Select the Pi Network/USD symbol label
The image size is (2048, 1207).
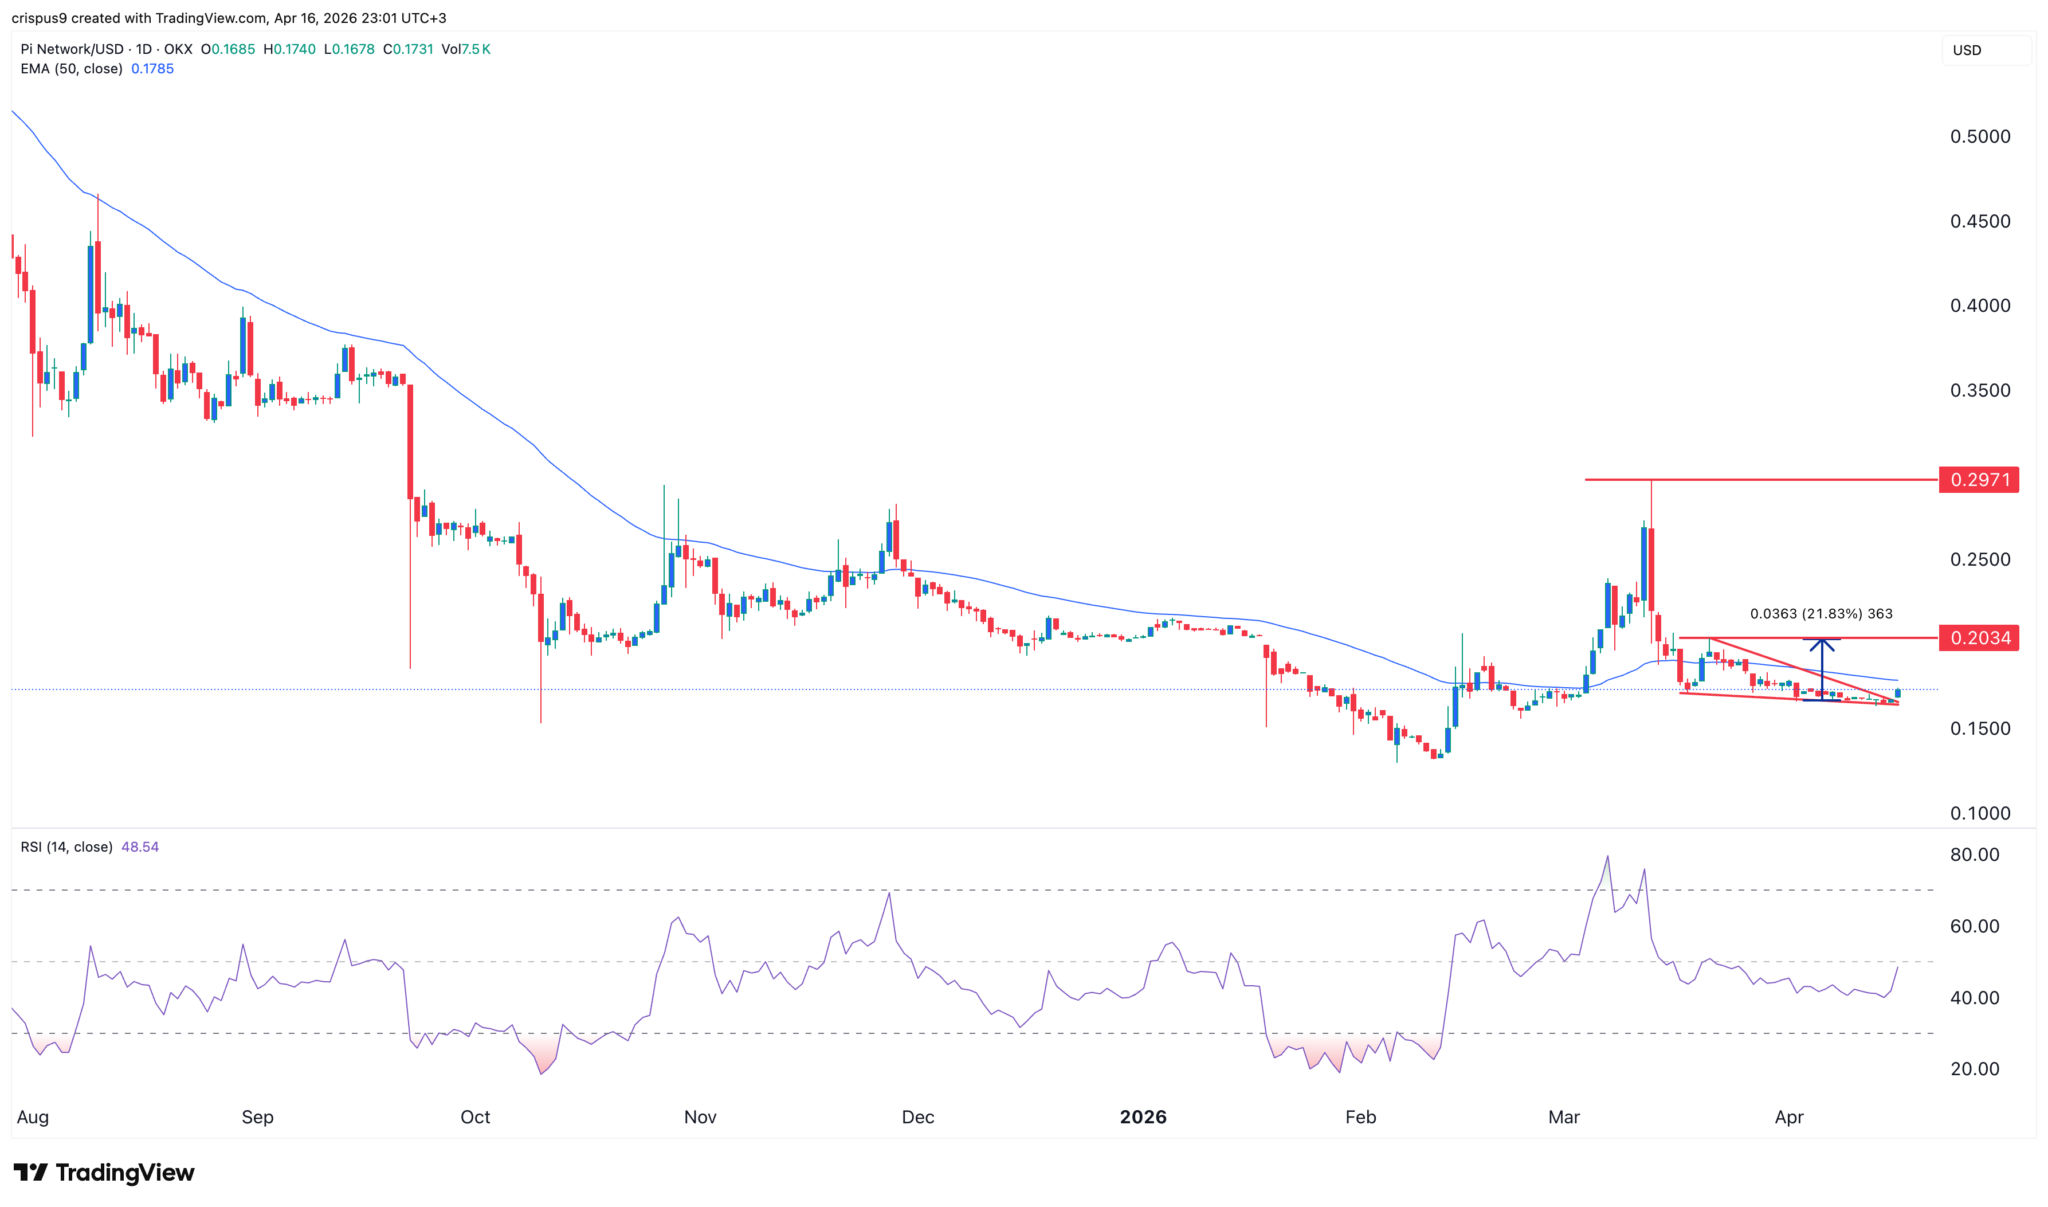75,47
